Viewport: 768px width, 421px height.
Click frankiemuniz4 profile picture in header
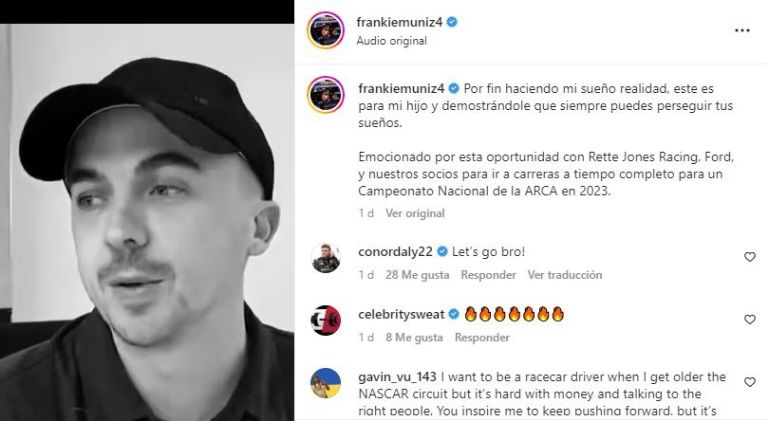[326, 30]
